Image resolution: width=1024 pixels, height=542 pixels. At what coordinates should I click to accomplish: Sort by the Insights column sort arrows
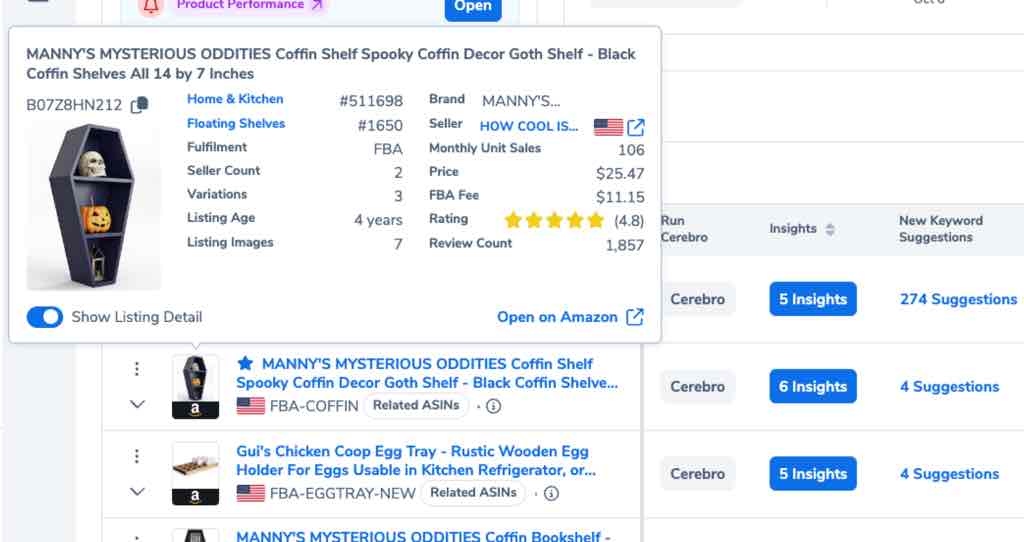[830, 229]
